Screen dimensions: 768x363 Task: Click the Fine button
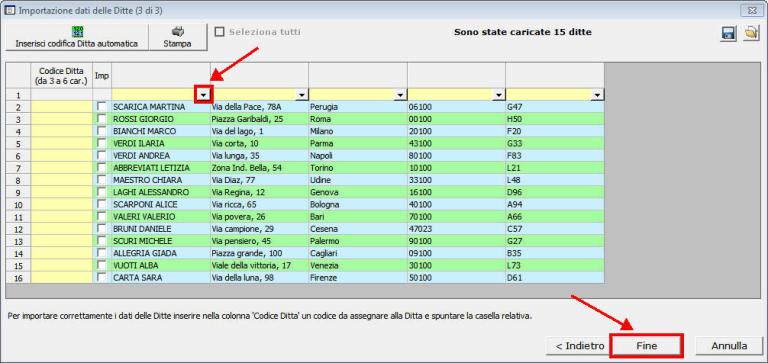tap(646, 346)
